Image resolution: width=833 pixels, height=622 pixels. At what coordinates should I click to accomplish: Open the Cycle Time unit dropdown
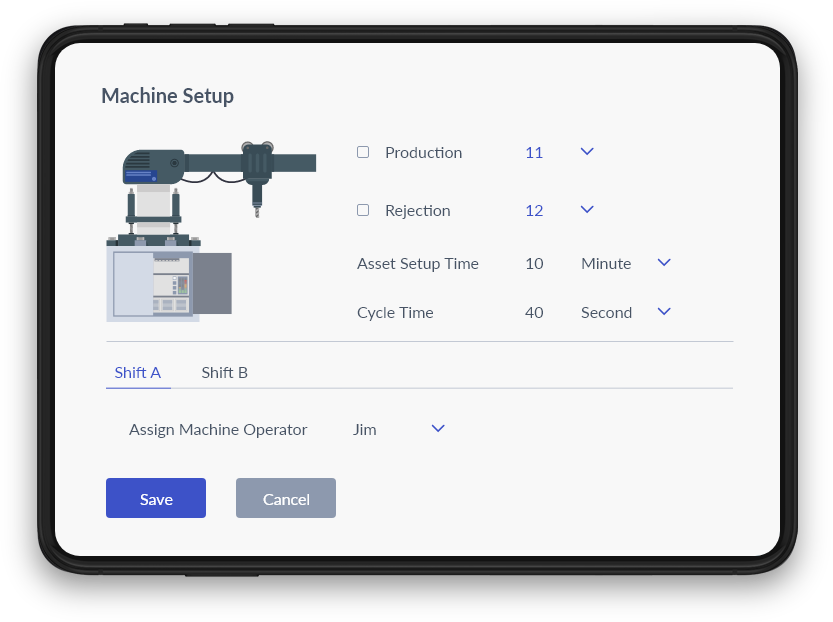[664, 312]
